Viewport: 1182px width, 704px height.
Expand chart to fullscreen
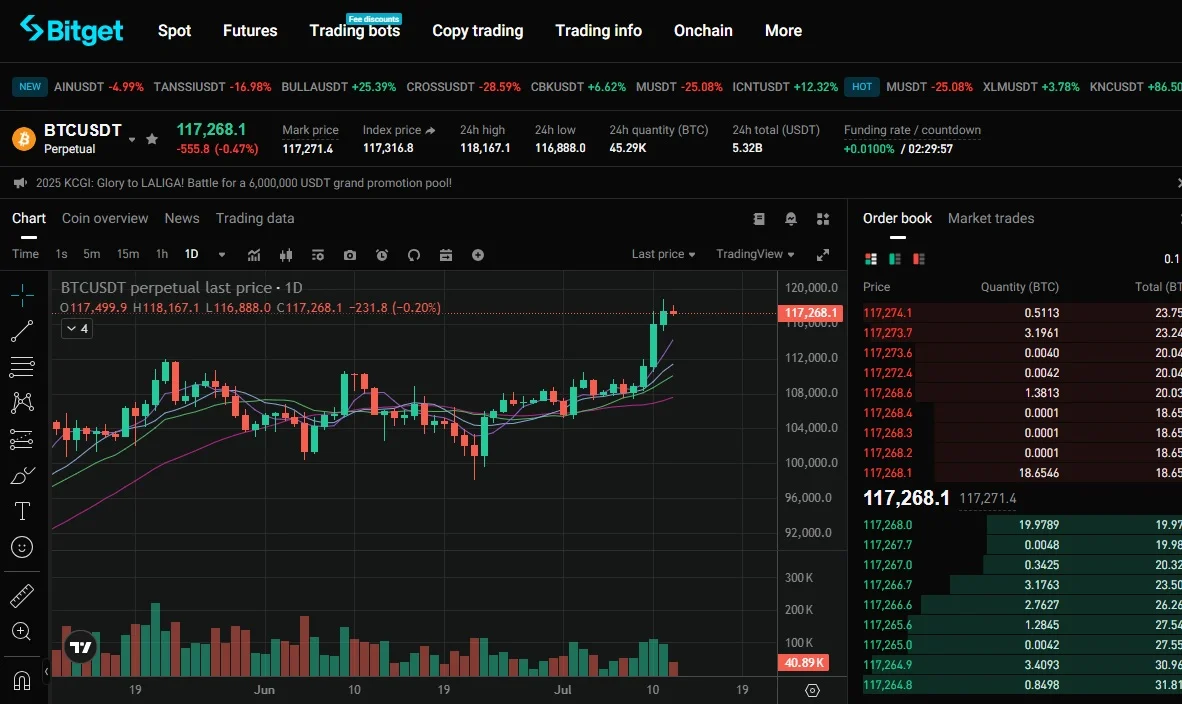point(823,256)
